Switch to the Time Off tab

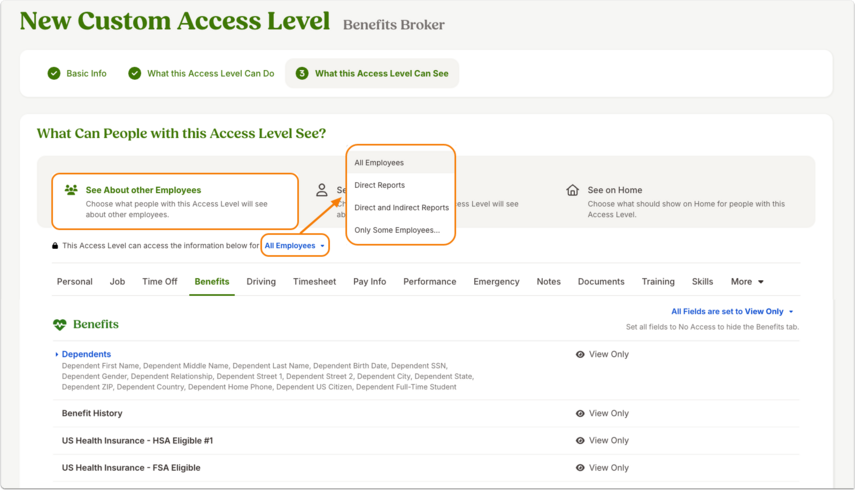pyautogui.click(x=160, y=282)
